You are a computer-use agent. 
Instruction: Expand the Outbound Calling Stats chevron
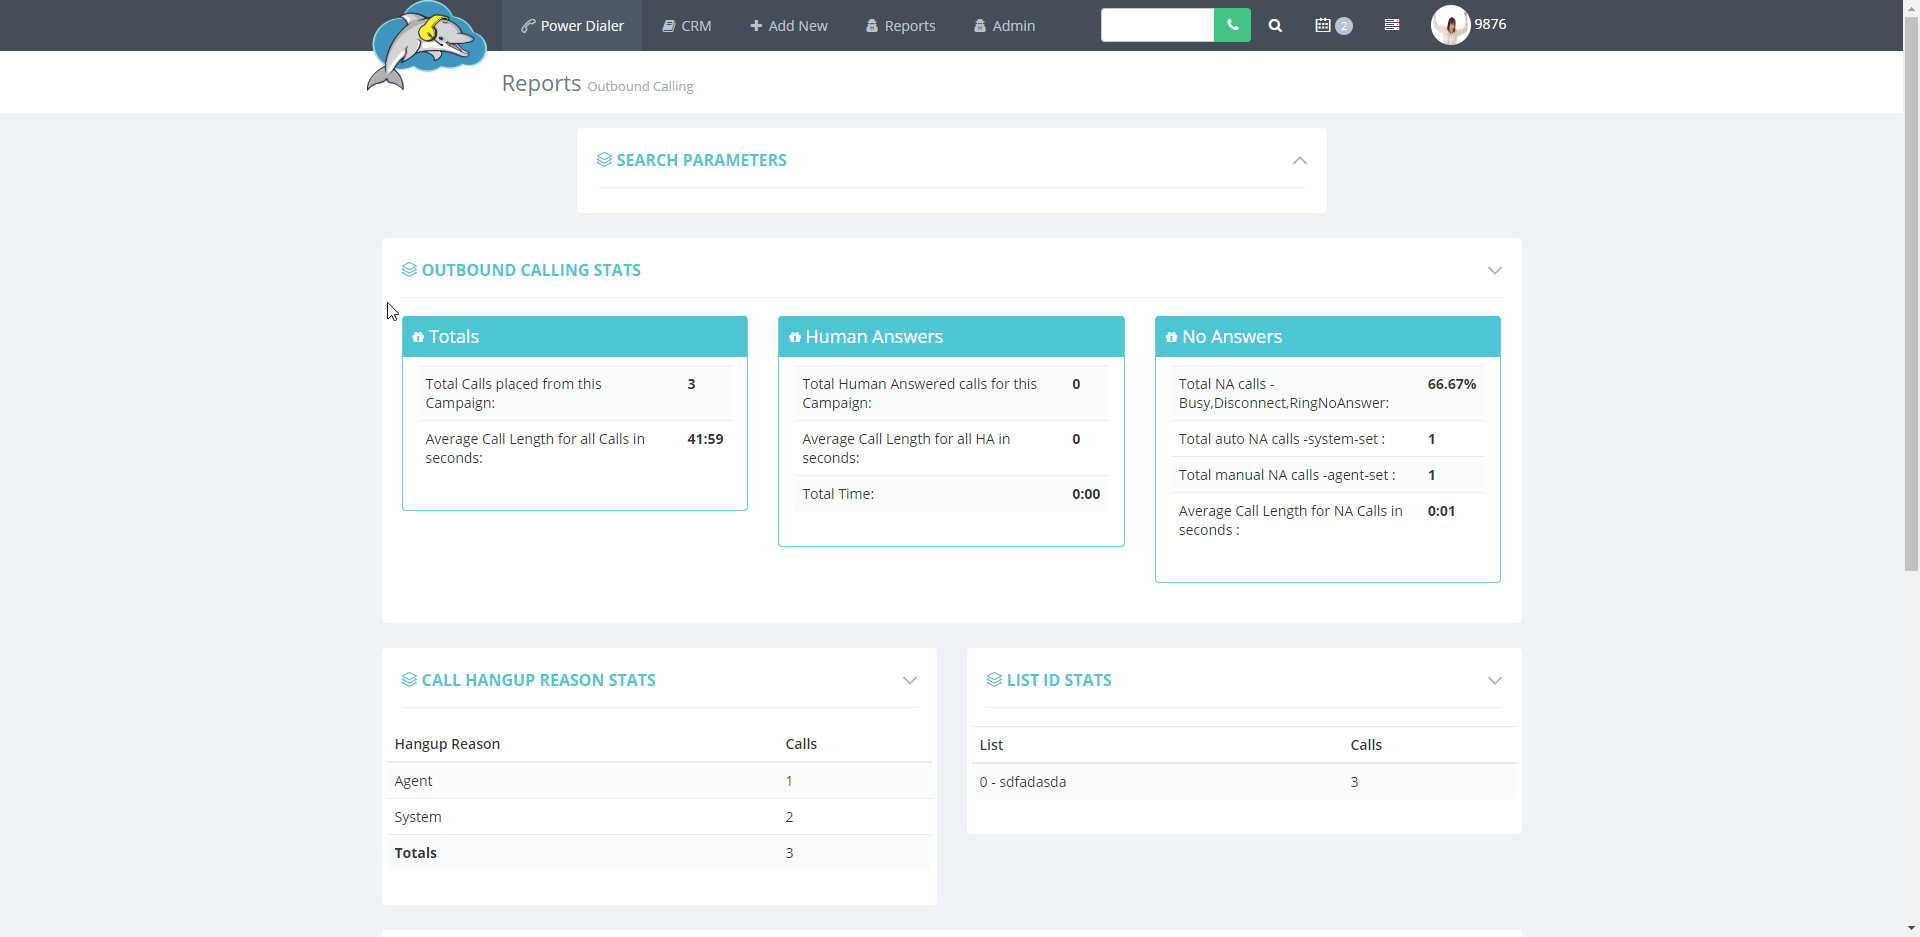pyautogui.click(x=1494, y=270)
